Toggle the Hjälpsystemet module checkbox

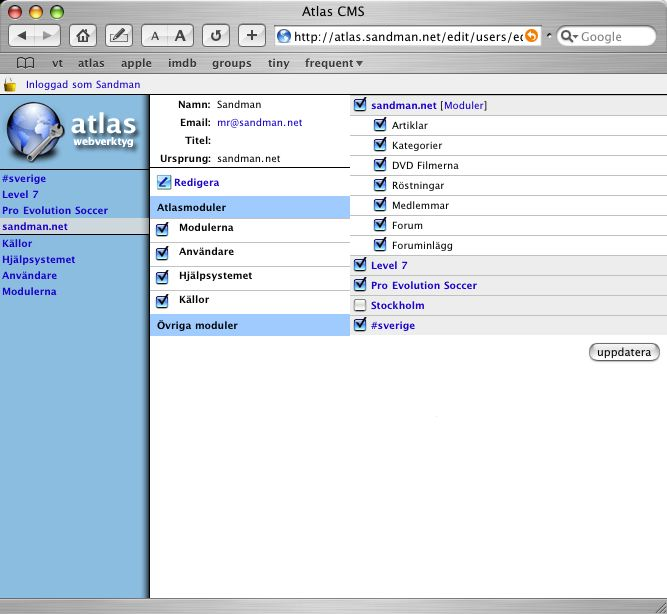click(x=162, y=276)
